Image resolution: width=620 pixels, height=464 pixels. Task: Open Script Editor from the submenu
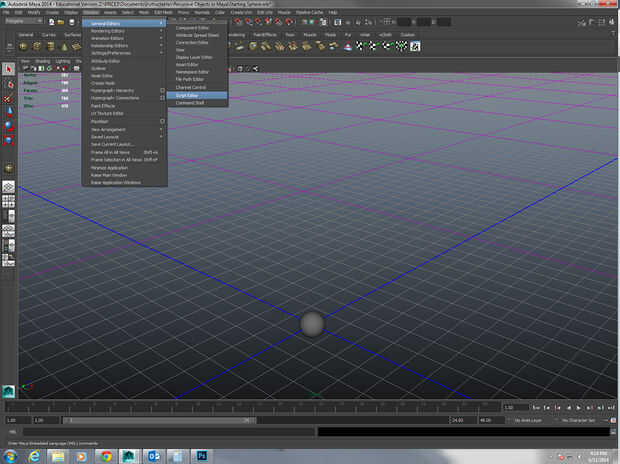[x=188, y=95]
